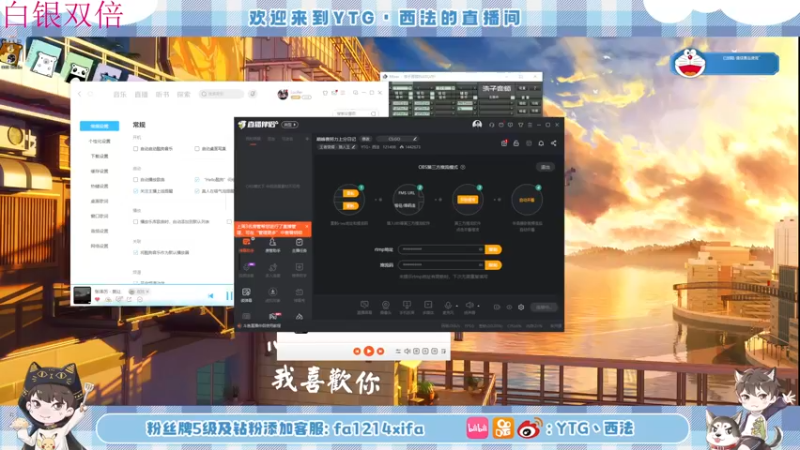Click the 退出 button in OBS mode panel
This screenshot has width=800, height=450.
pos(545,167)
